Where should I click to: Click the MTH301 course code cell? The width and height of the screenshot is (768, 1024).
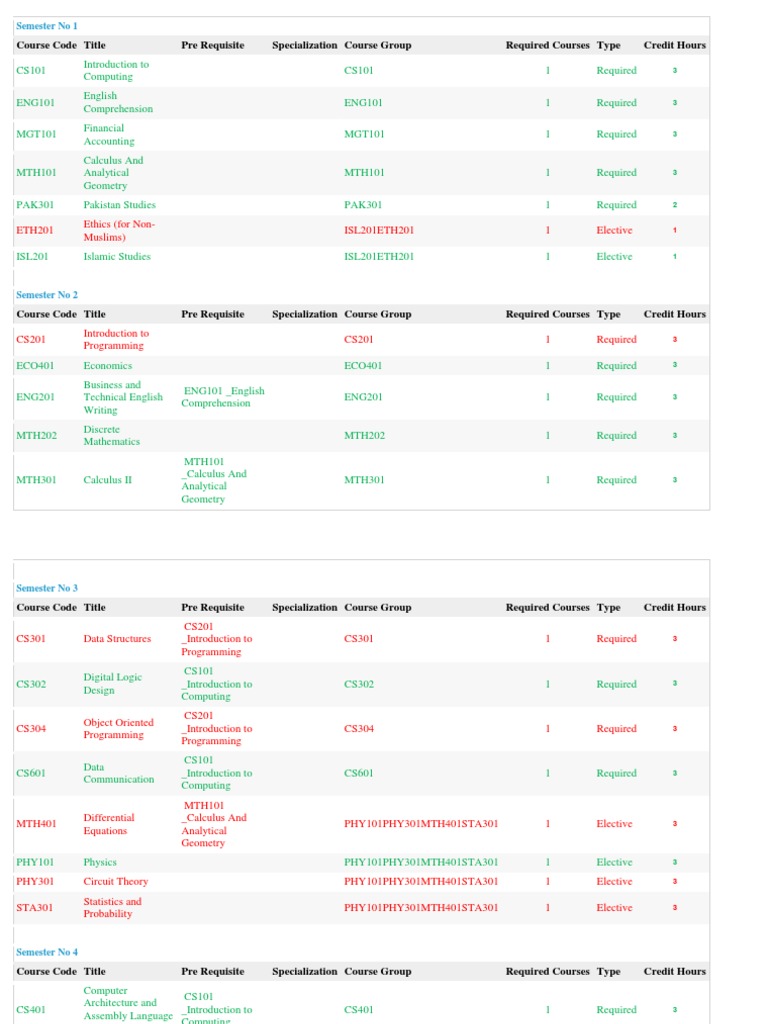pos(36,480)
